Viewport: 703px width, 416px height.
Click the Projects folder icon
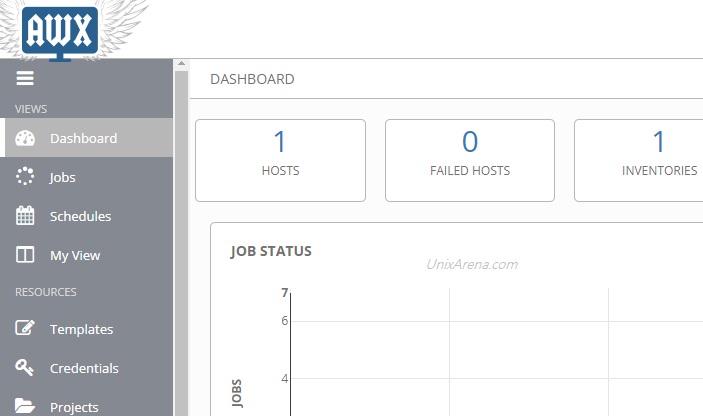26,406
